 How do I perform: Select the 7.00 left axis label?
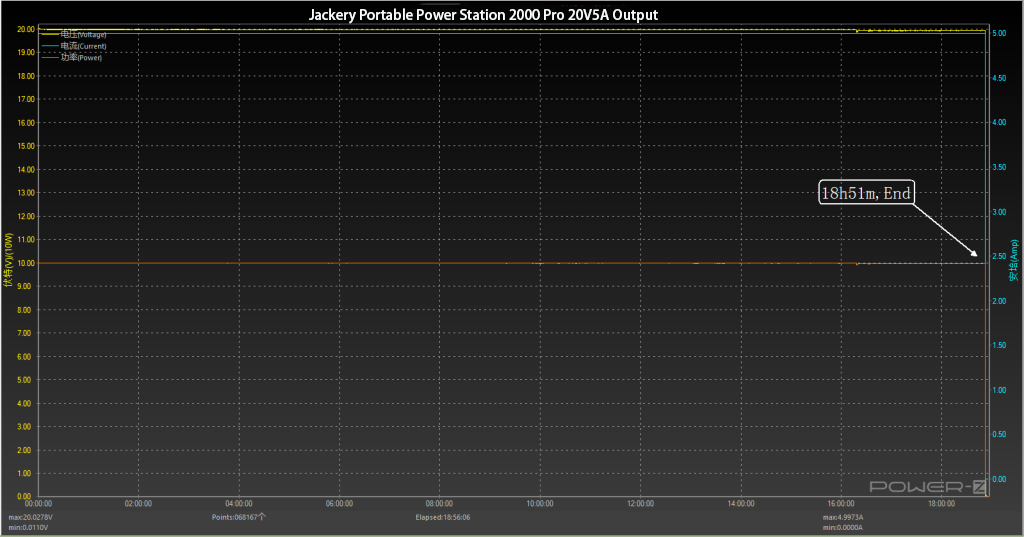24,333
